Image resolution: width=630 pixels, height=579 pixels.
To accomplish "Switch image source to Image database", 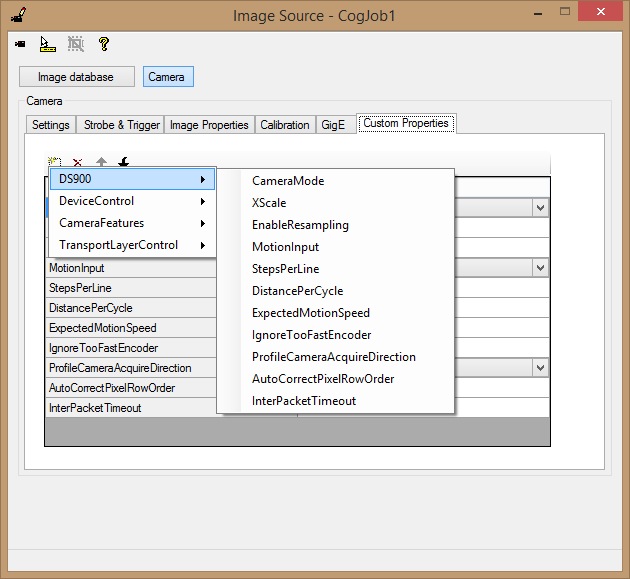I will click(75, 77).
